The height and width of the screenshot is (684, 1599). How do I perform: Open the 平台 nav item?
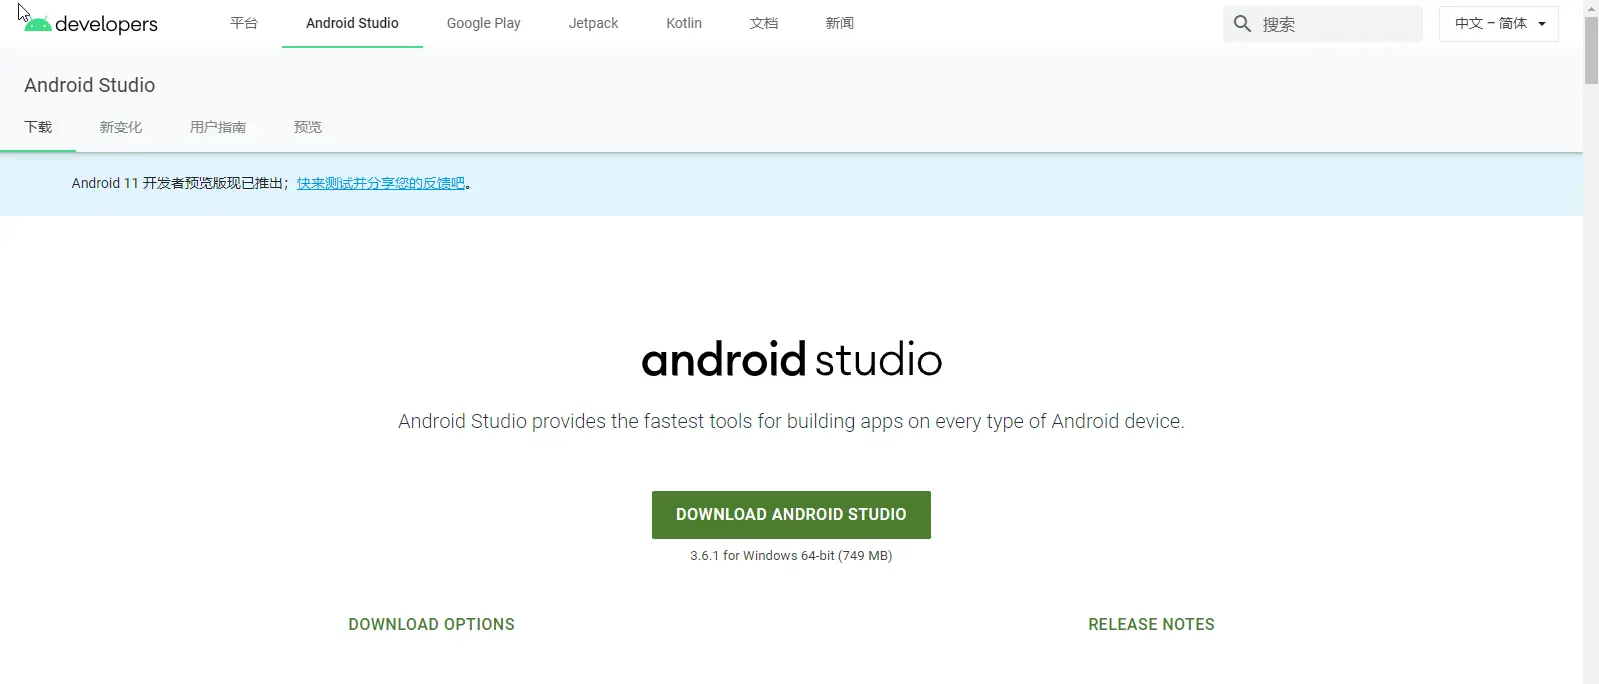point(244,23)
